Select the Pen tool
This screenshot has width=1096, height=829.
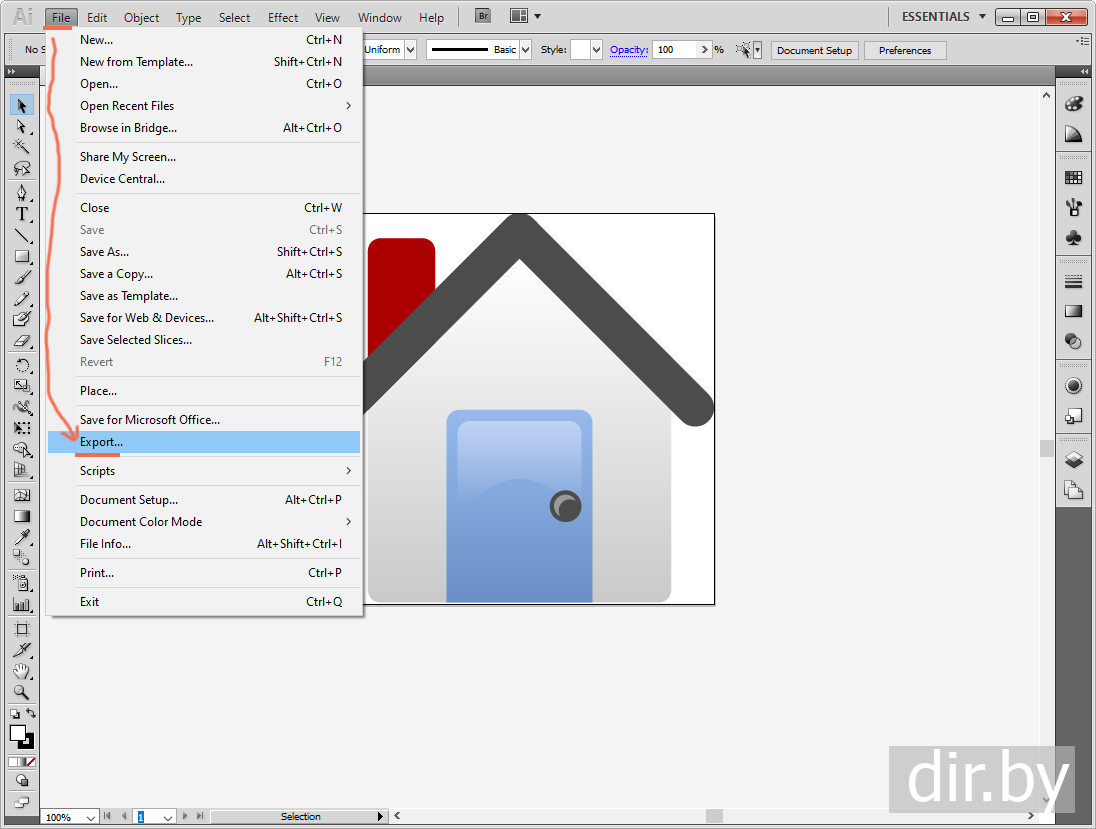tap(22, 193)
